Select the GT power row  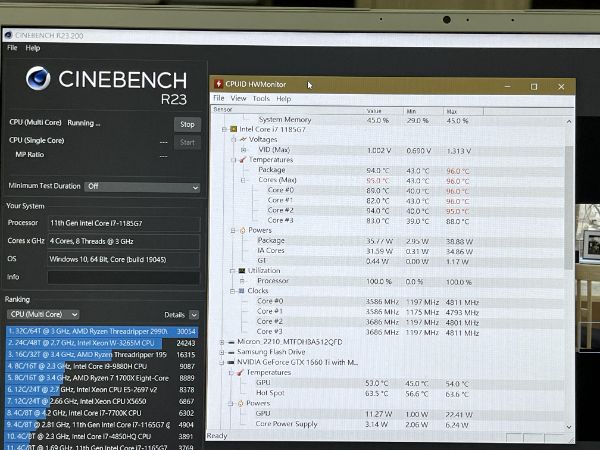[388, 261]
